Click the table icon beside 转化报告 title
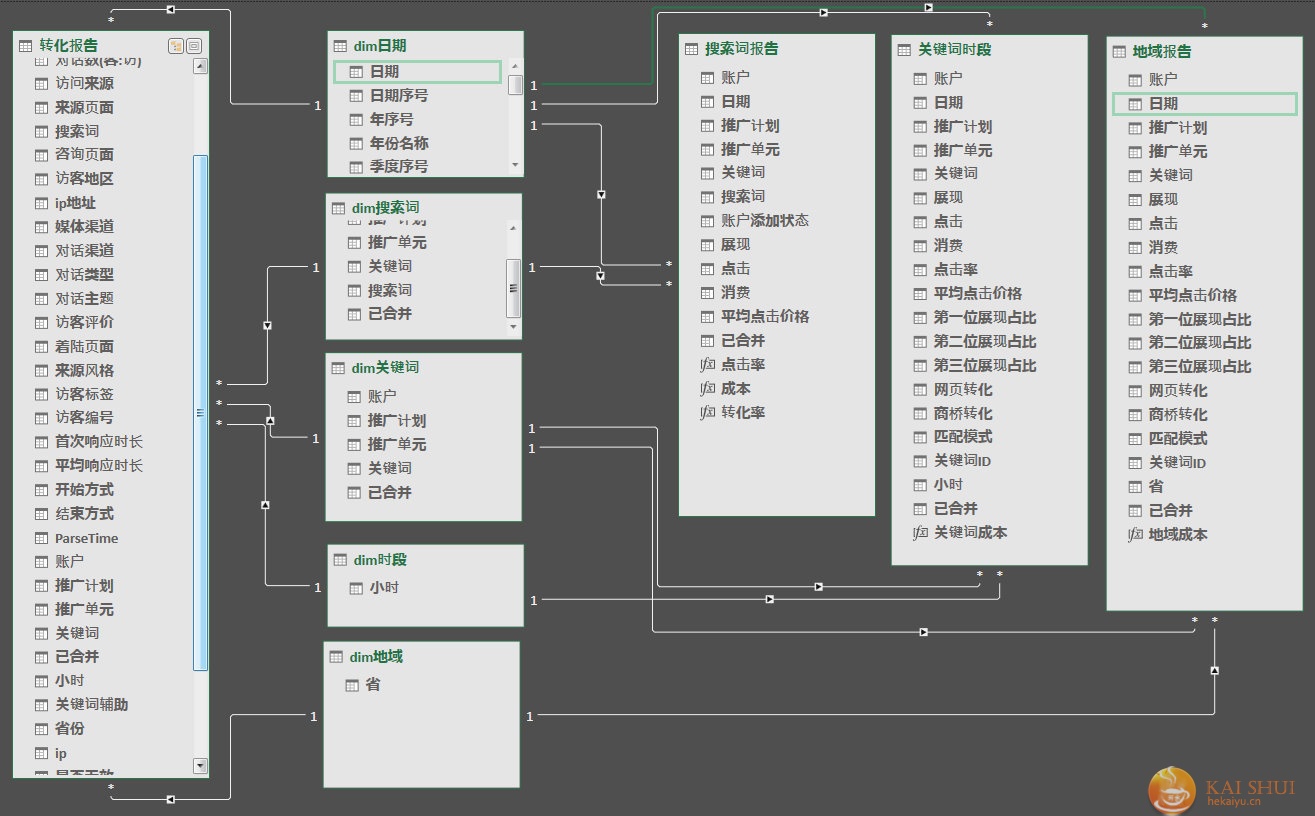Image resolution: width=1315 pixels, height=816 pixels. 25,45
